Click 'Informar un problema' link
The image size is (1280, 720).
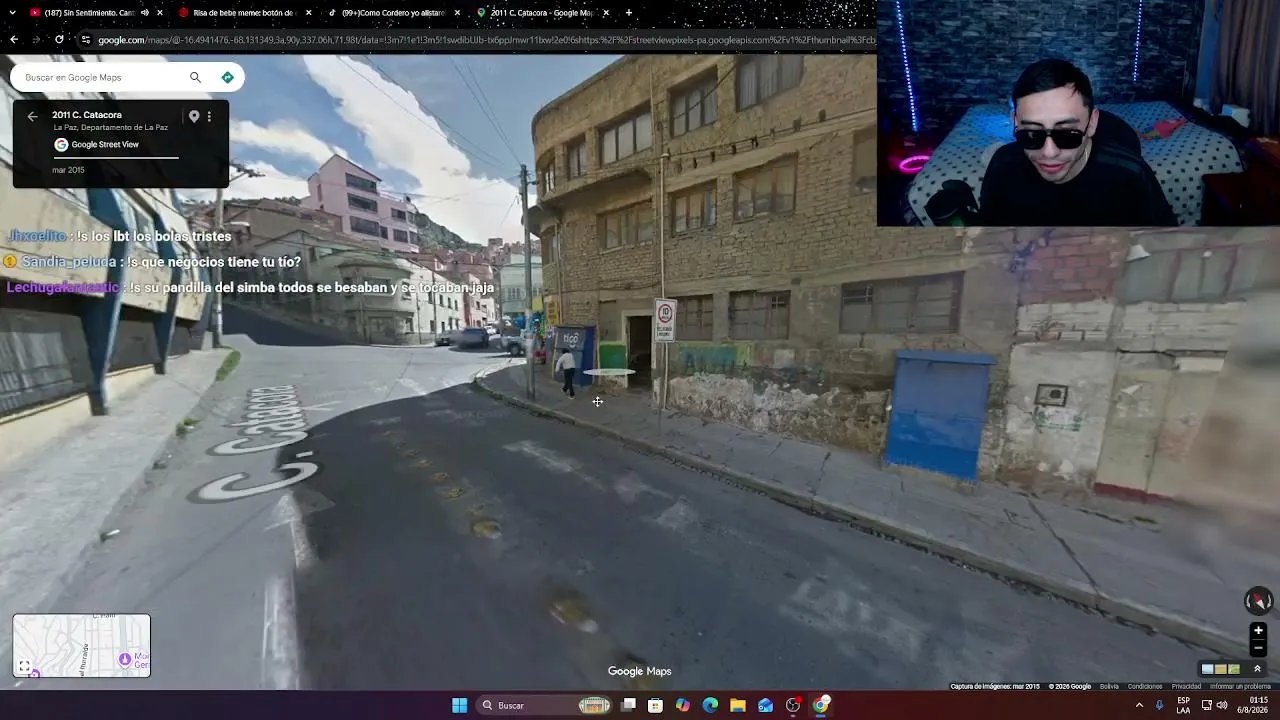click(x=1240, y=686)
